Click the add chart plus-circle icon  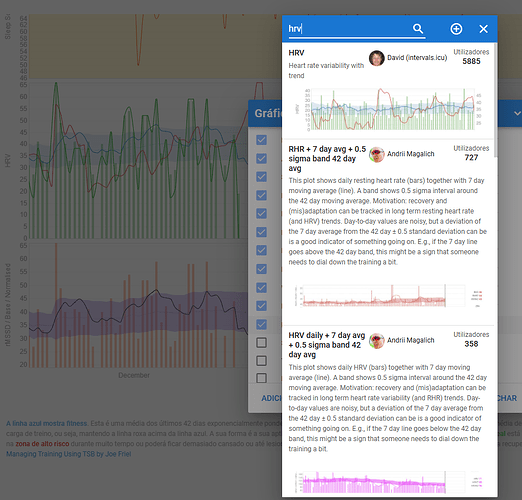456,29
